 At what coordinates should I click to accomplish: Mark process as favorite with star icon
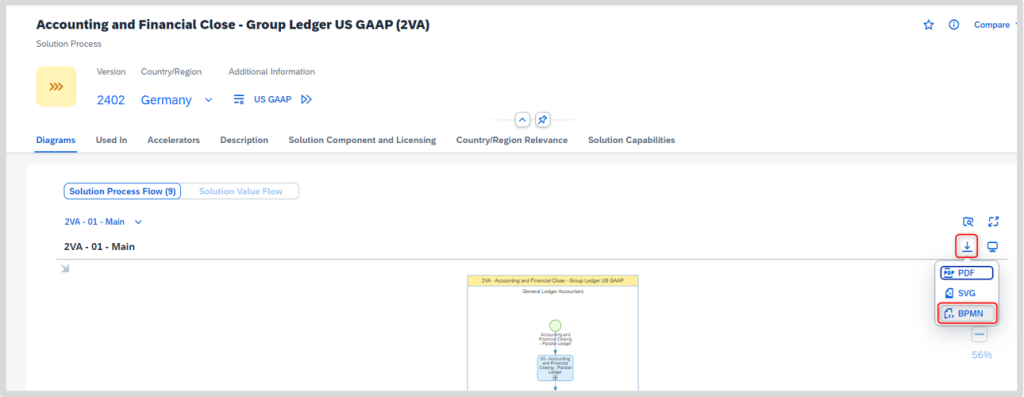click(929, 25)
